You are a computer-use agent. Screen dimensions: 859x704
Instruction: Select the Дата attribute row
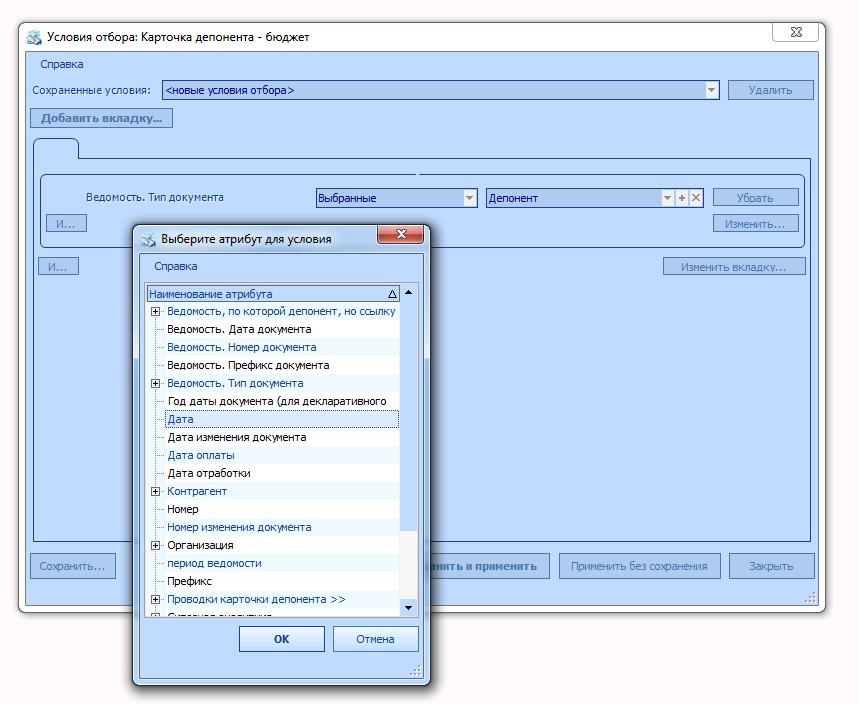[x=282, y=419]
